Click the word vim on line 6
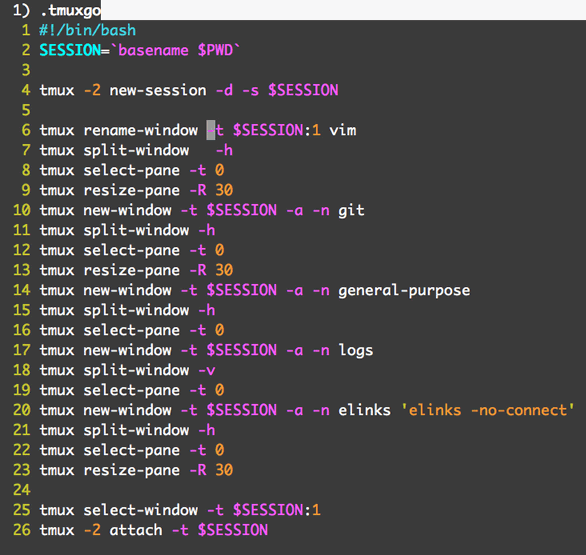The image size is (586, 555). click(x=343, y=130)
